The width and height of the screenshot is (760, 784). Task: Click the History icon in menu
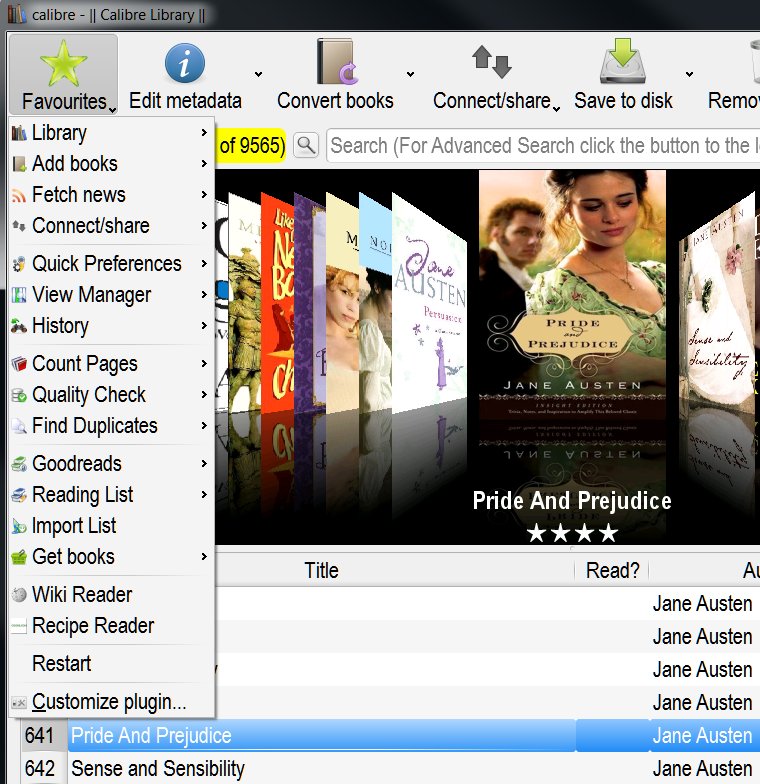[x=19, y=326]
